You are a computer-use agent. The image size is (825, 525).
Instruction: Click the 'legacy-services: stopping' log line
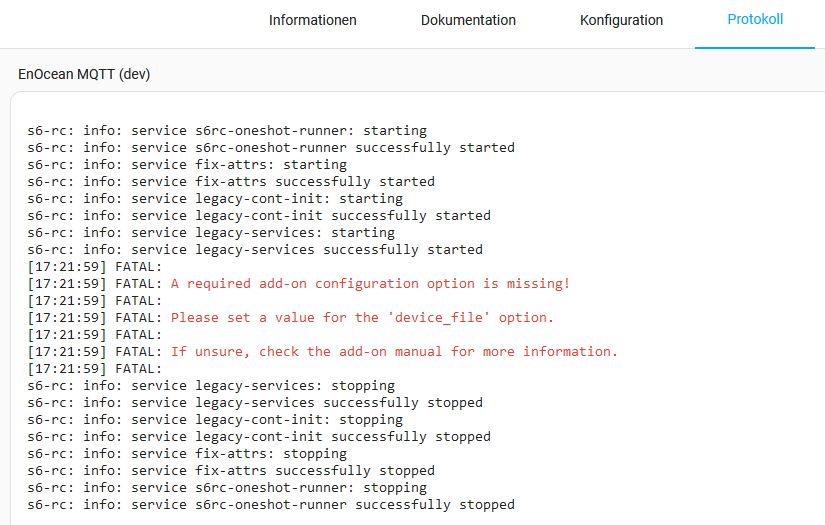coord(211,386)
